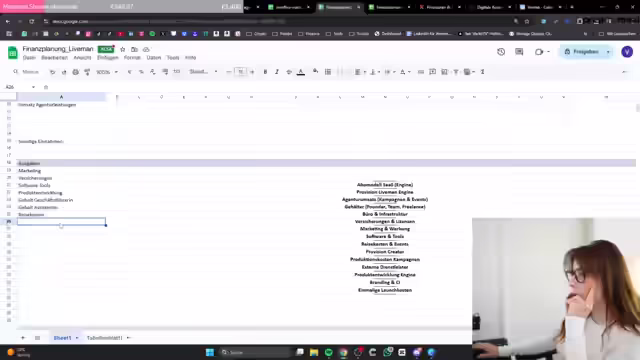The width and height of the screenshot is (640, 360).
Task: Open the font family dropdown
Action: pos(203,72)
